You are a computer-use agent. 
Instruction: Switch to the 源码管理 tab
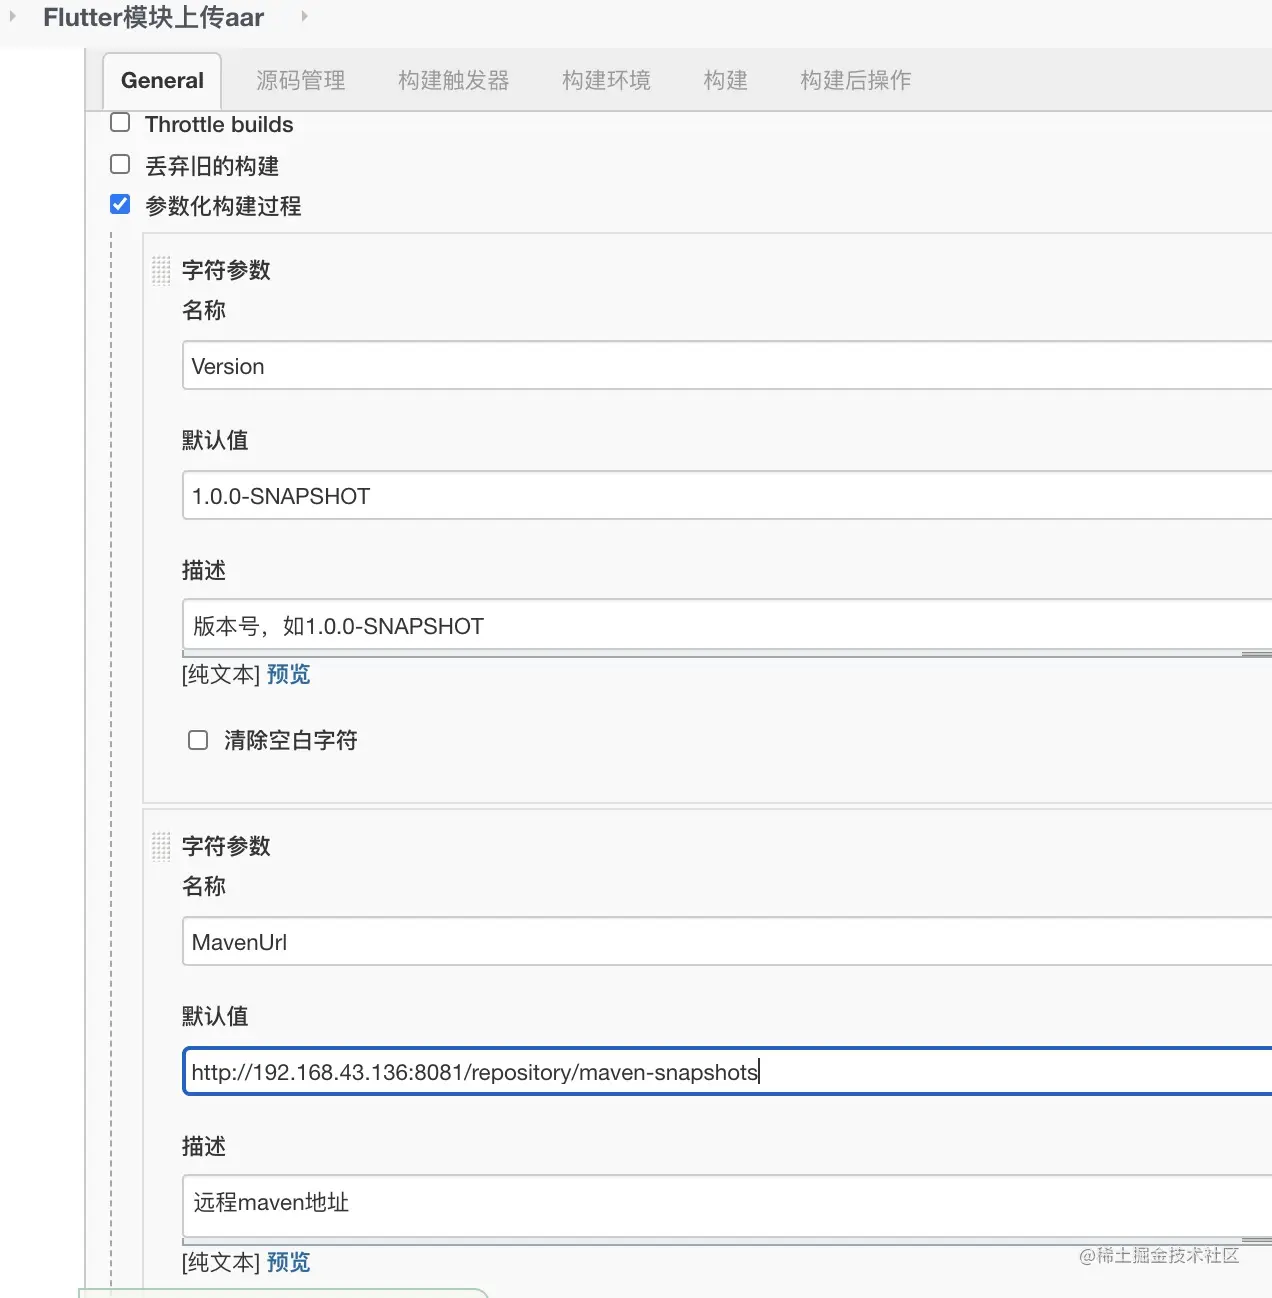pos(300,80)
